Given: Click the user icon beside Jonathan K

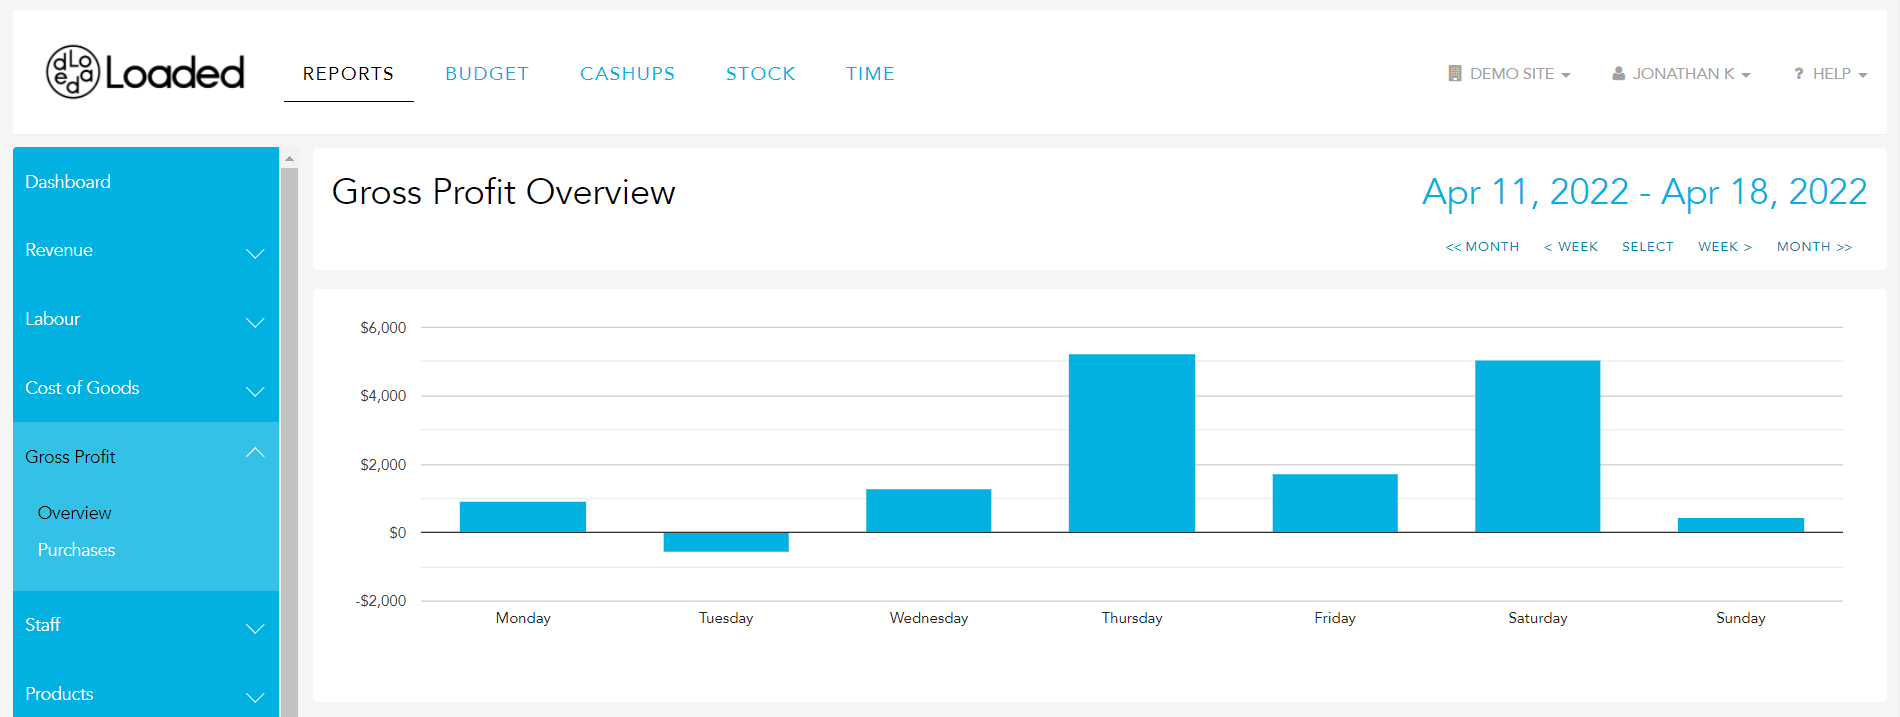Looking at the screenshot, I should pos(1618,73).
